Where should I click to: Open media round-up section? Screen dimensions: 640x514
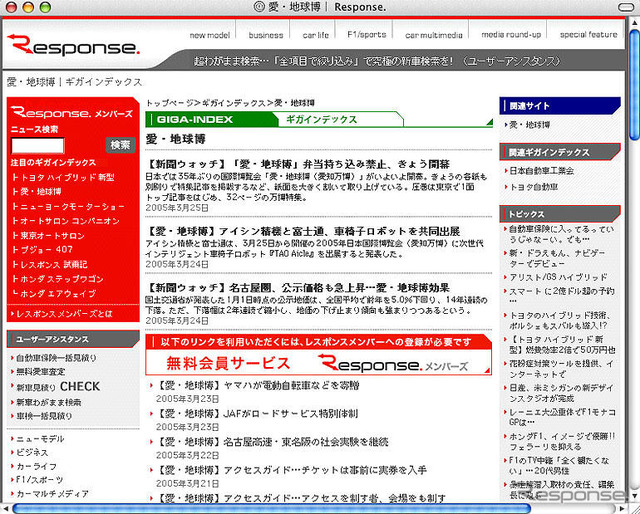click(511, 35)
